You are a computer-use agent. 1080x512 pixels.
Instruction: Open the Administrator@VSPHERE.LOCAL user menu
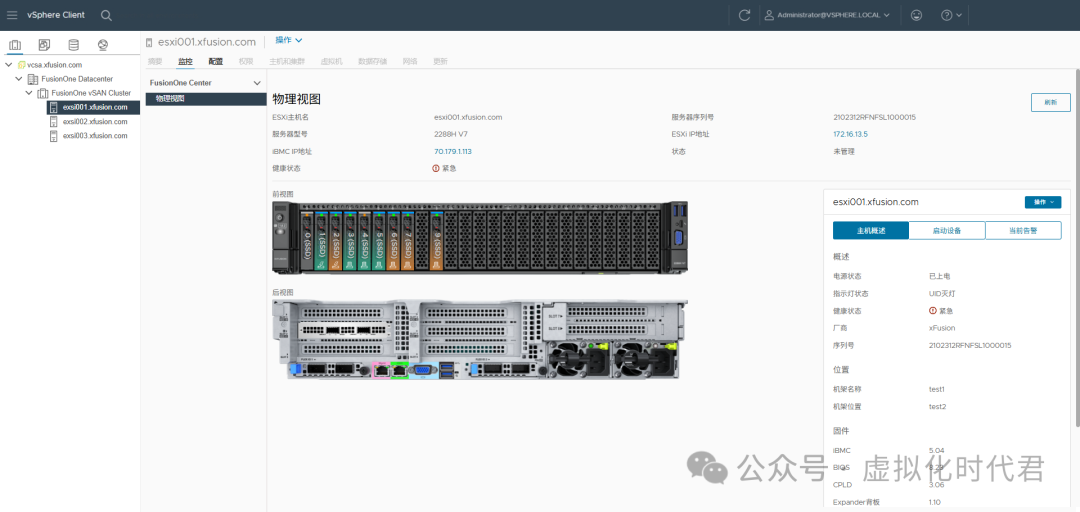pyautogui.click(x=827, y=15)
